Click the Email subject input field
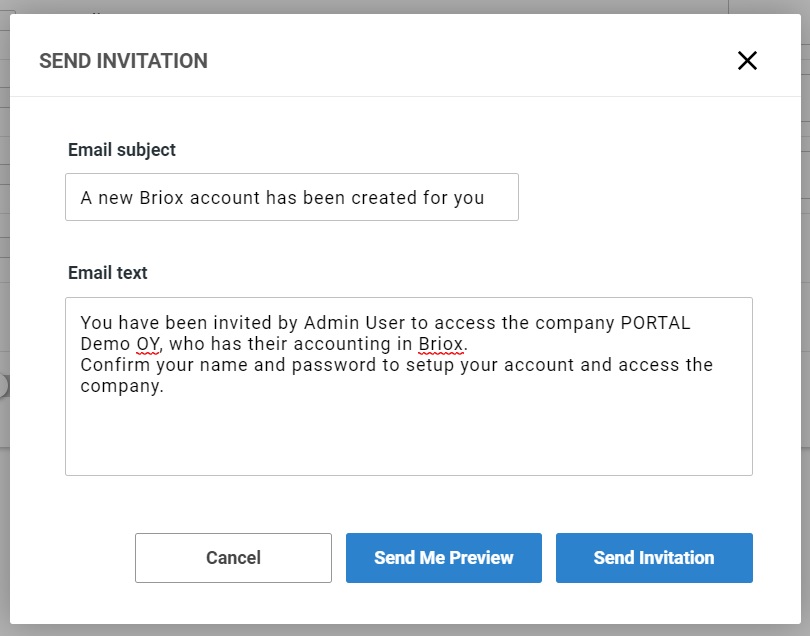Screen dimensions: 810x636 point(292,197)
